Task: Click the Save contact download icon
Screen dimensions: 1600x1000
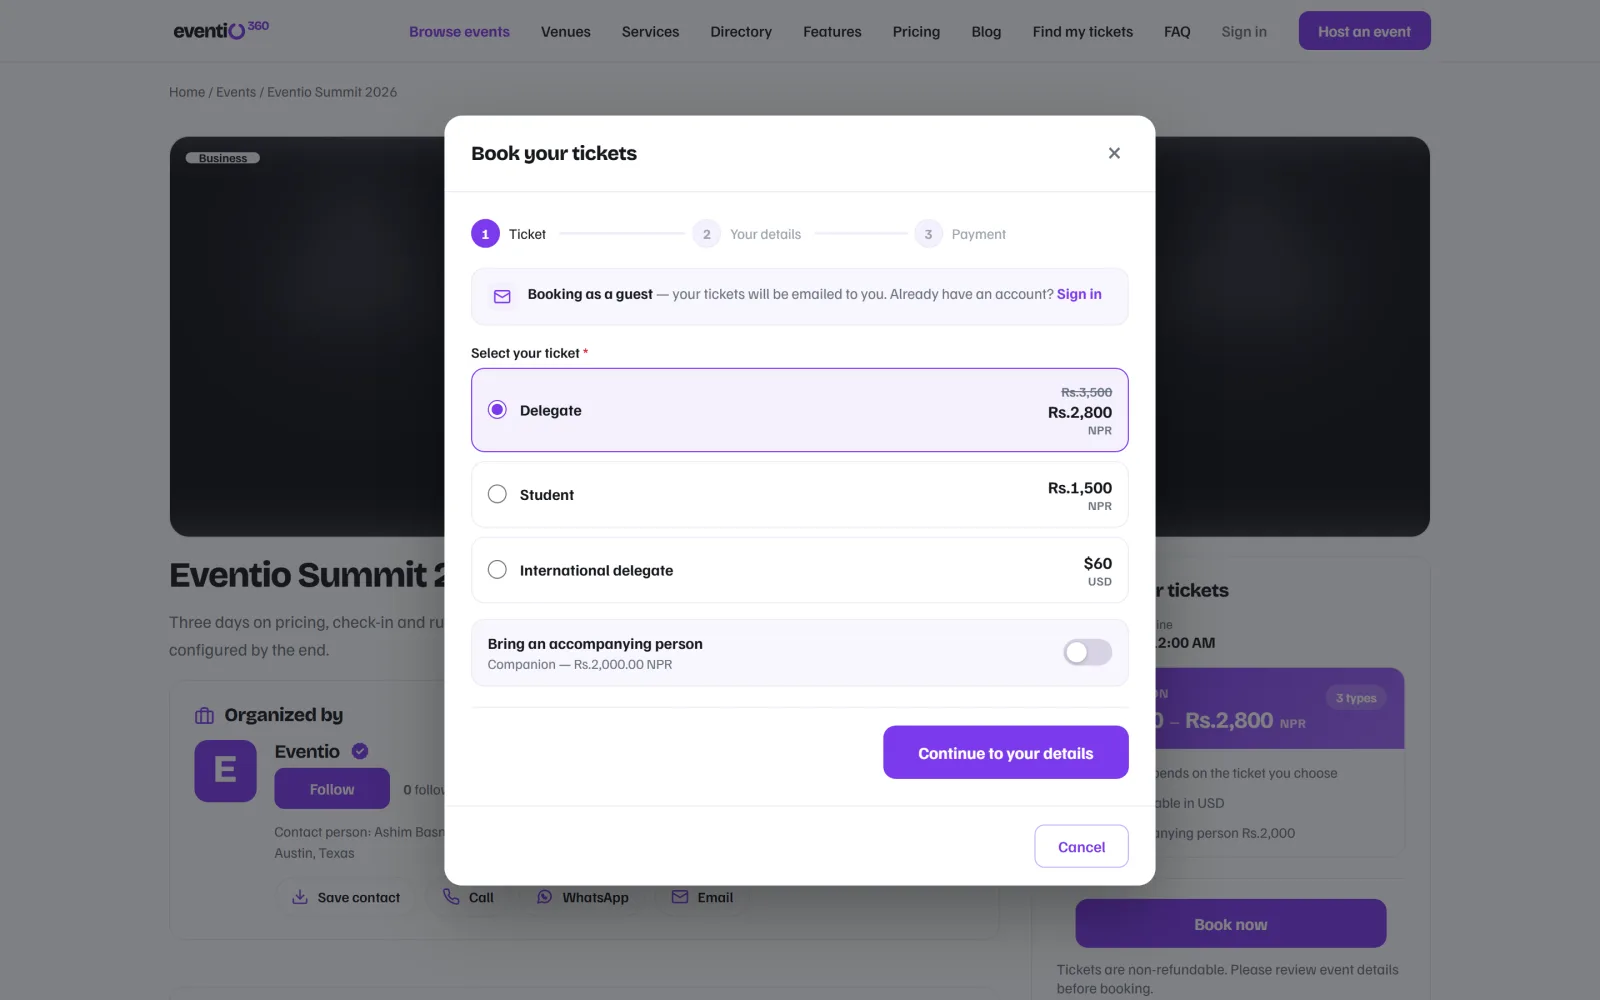Action: pyautogui.click(x=299, y=897)
